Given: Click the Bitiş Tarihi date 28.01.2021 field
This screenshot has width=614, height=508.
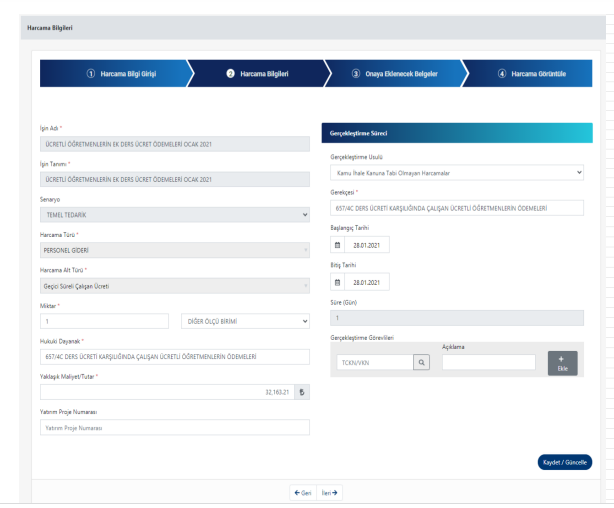Looking at the screenshot, I should tap(367, 282).
